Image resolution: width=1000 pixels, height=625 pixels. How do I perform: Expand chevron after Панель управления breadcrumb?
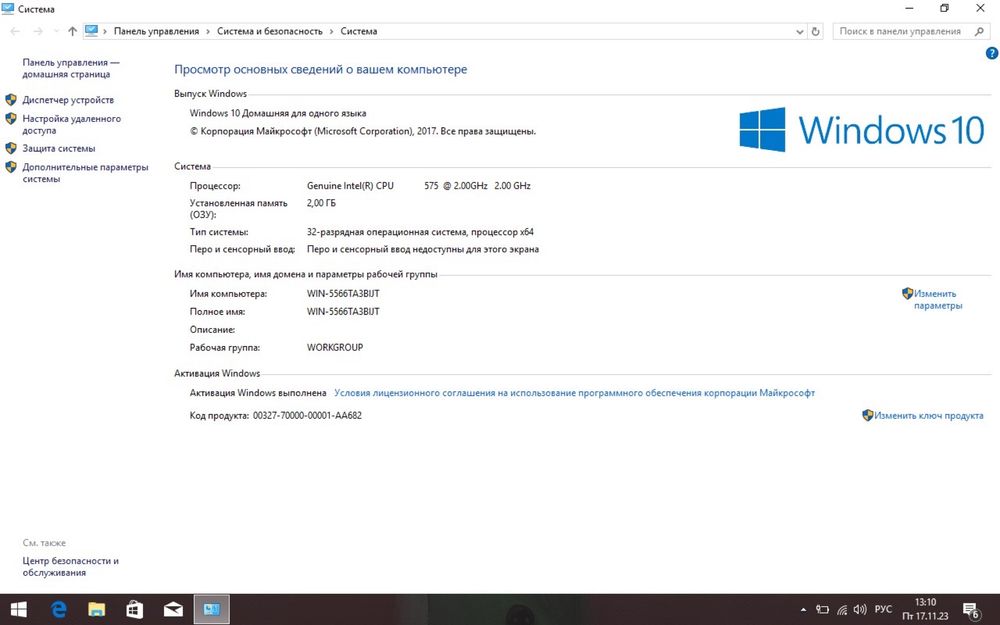point(208,31)
